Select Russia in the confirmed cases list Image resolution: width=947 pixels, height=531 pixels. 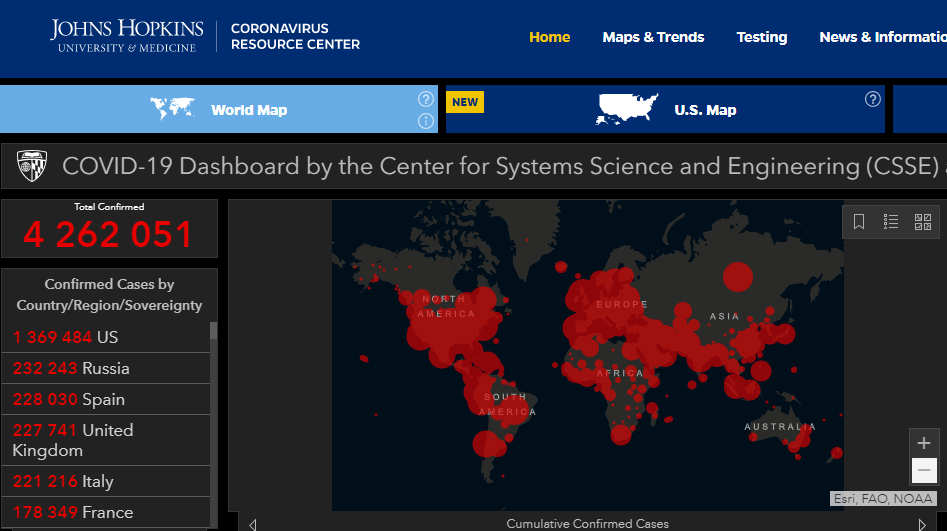click(105, 368)
